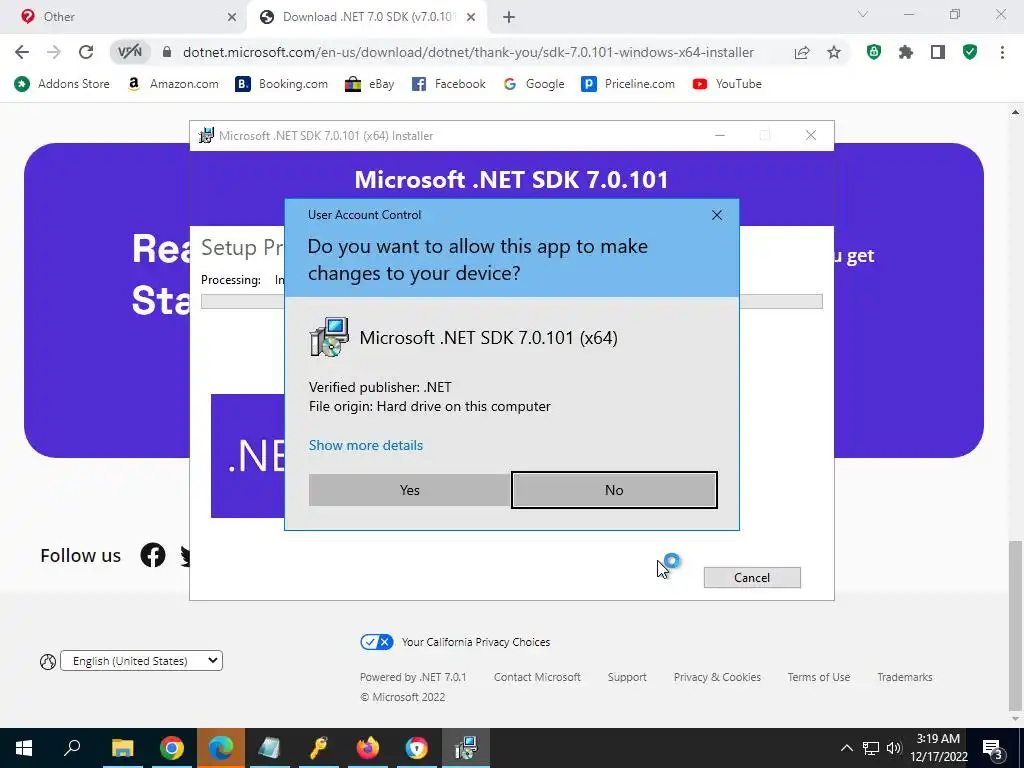Open the notification center
This screenshot has height=768, width=1024.
coord(993,748)
